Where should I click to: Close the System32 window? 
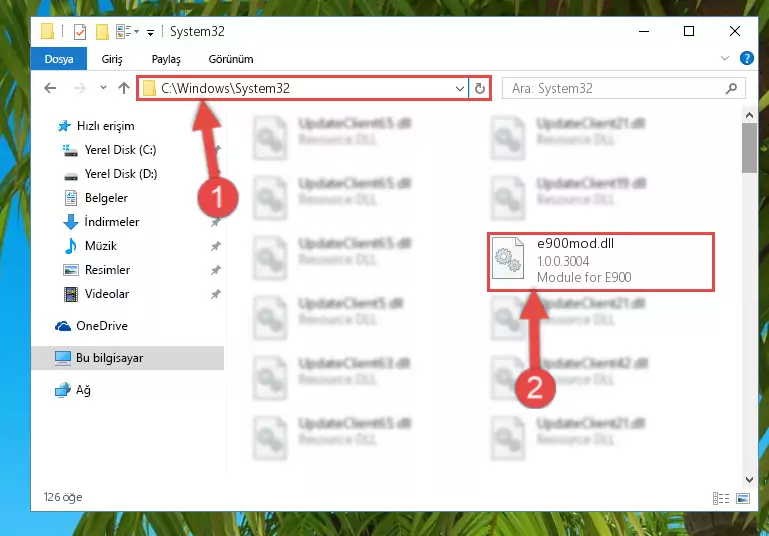point(735,31)
